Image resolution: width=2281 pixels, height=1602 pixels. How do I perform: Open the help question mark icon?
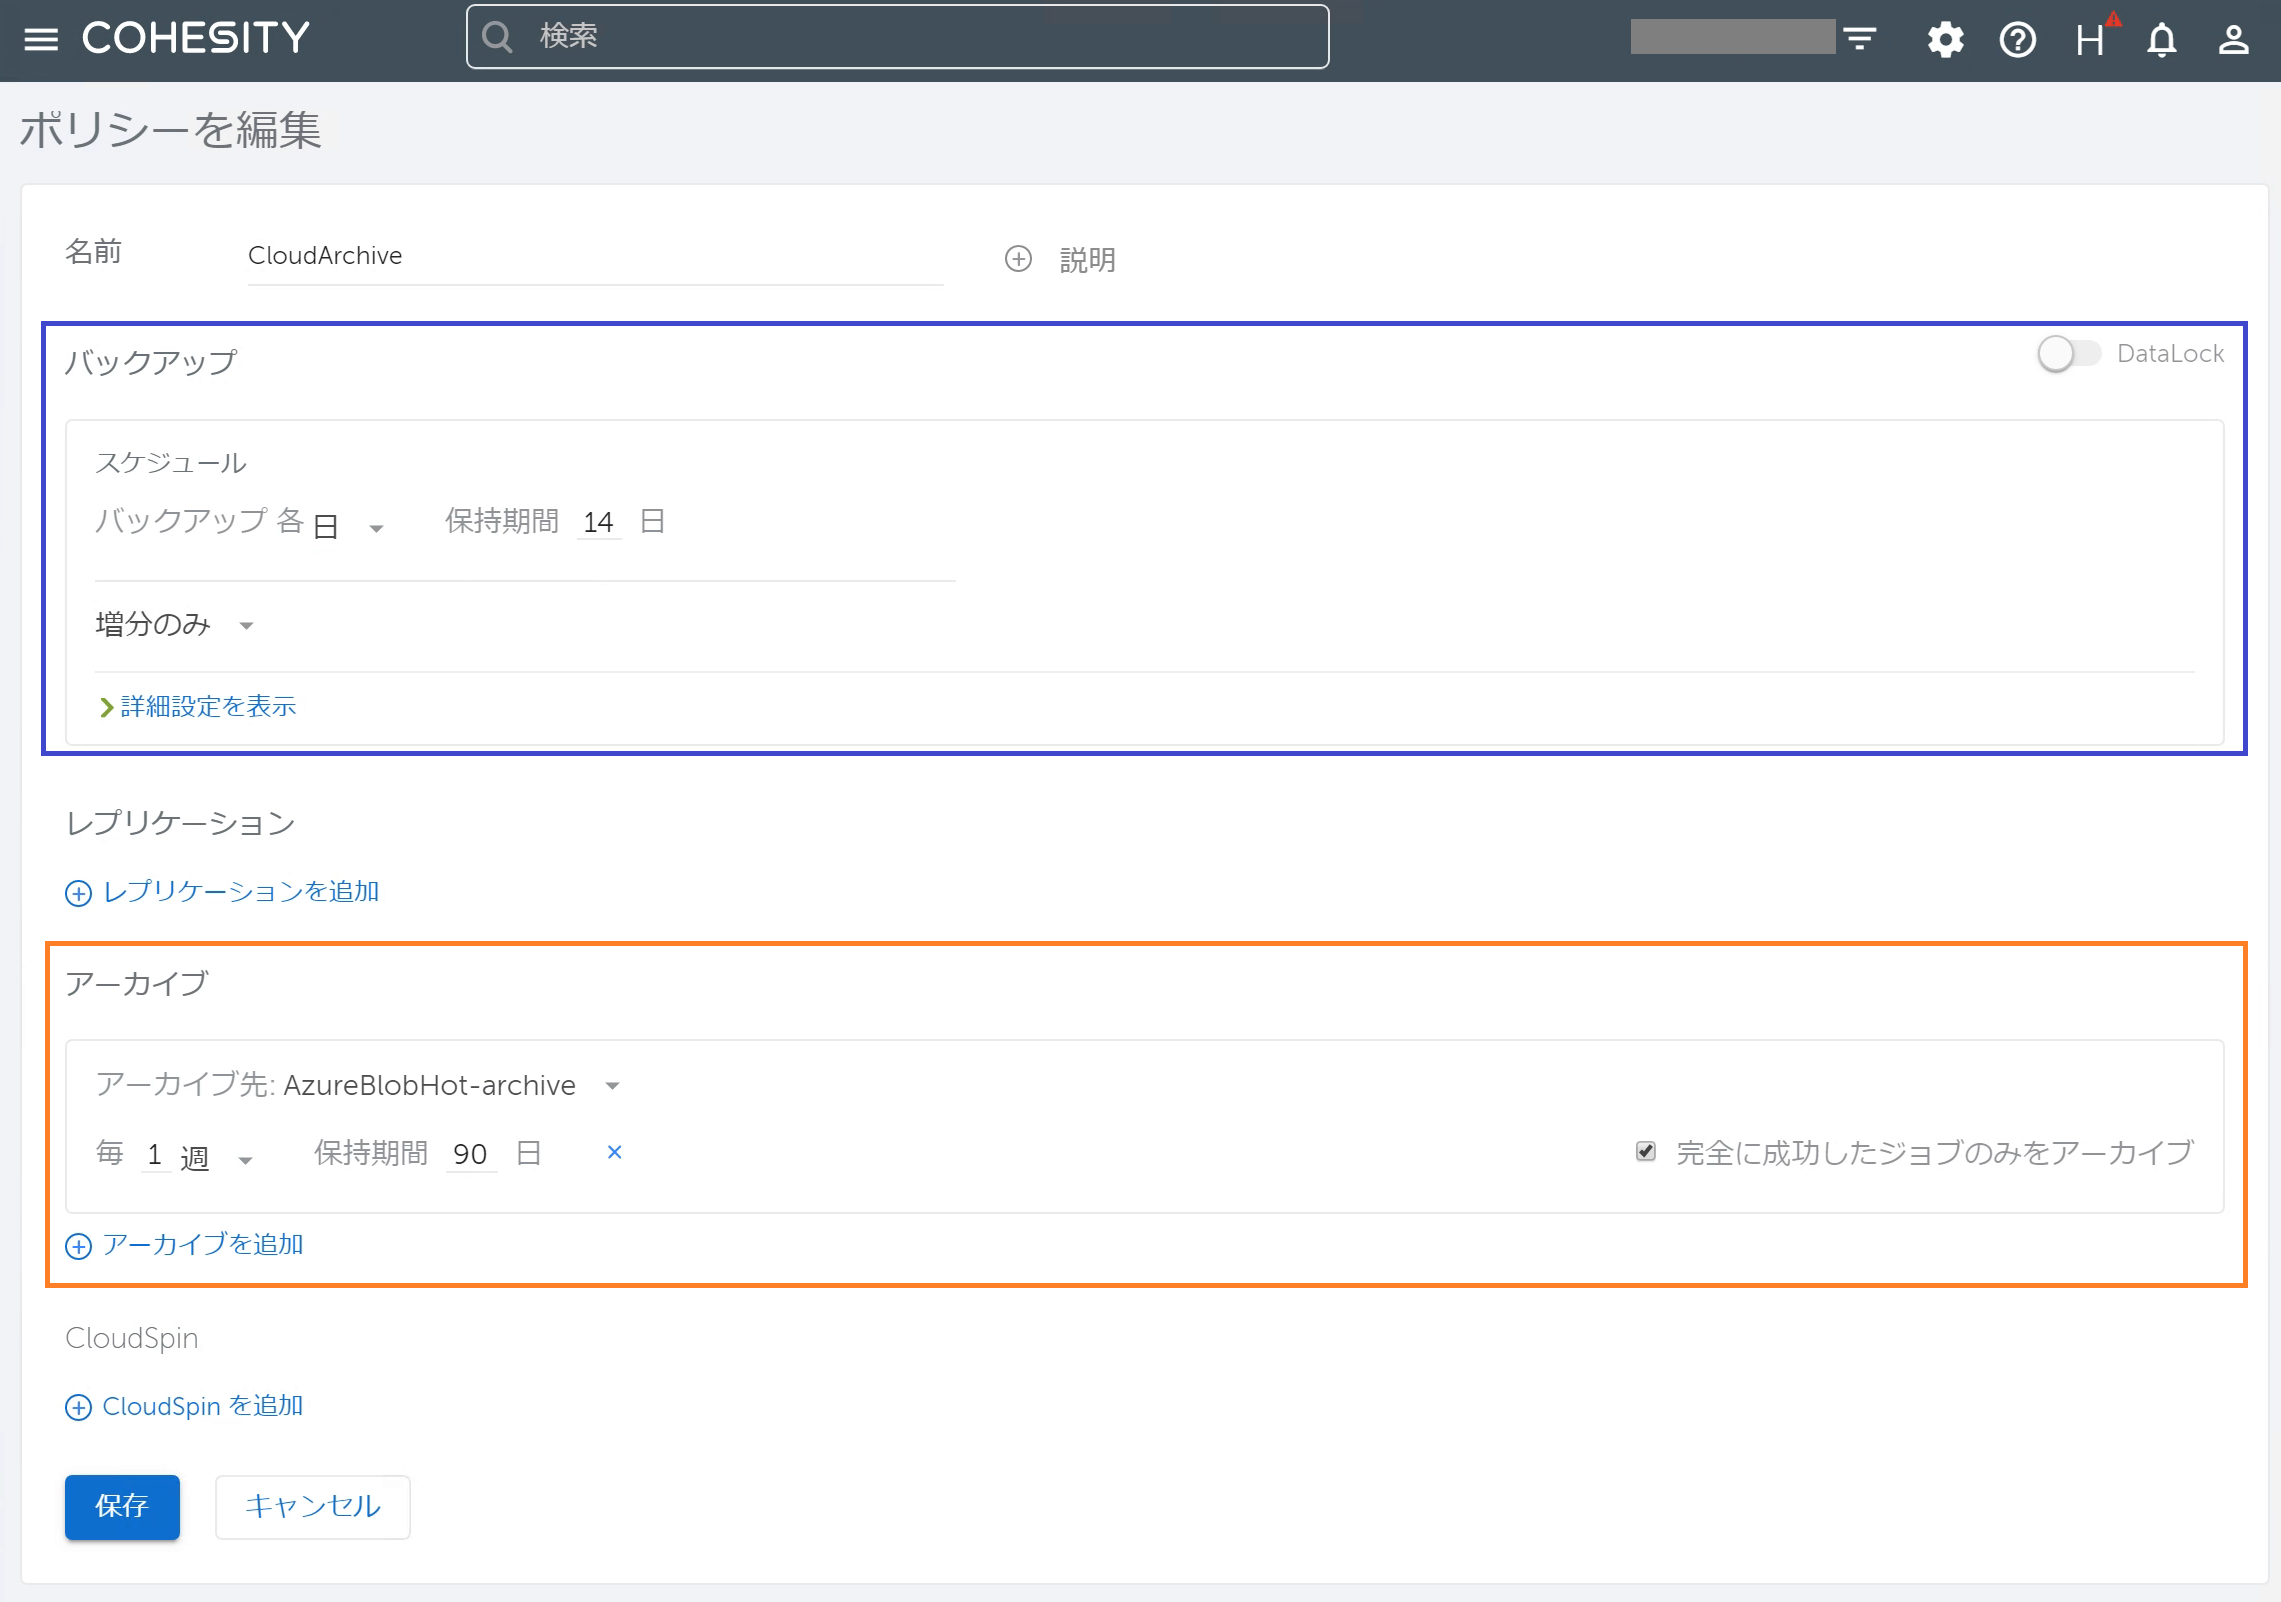pos(2018,40)
